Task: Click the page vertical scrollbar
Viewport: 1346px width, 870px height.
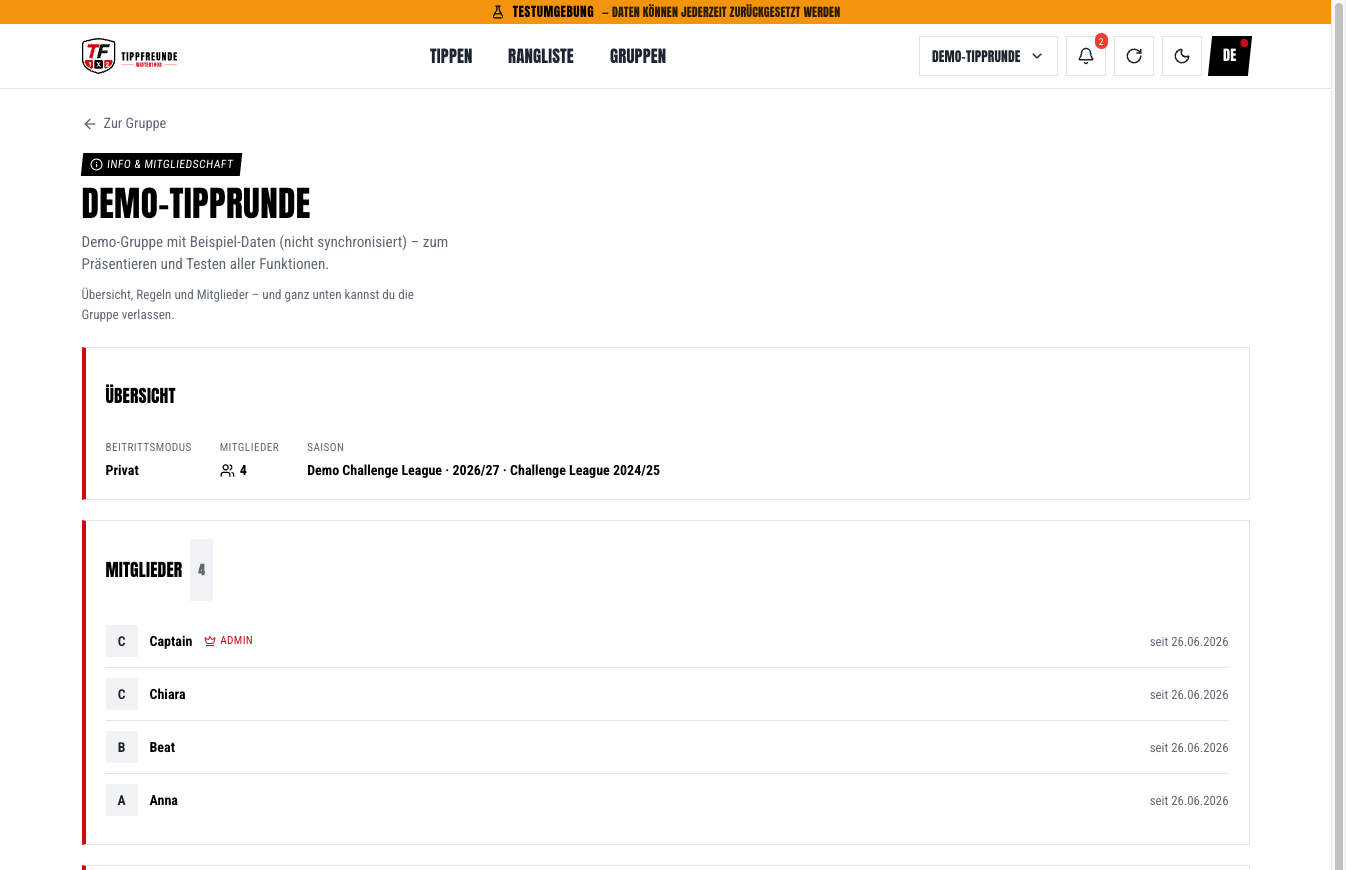Action: (x=1339, y=435)
